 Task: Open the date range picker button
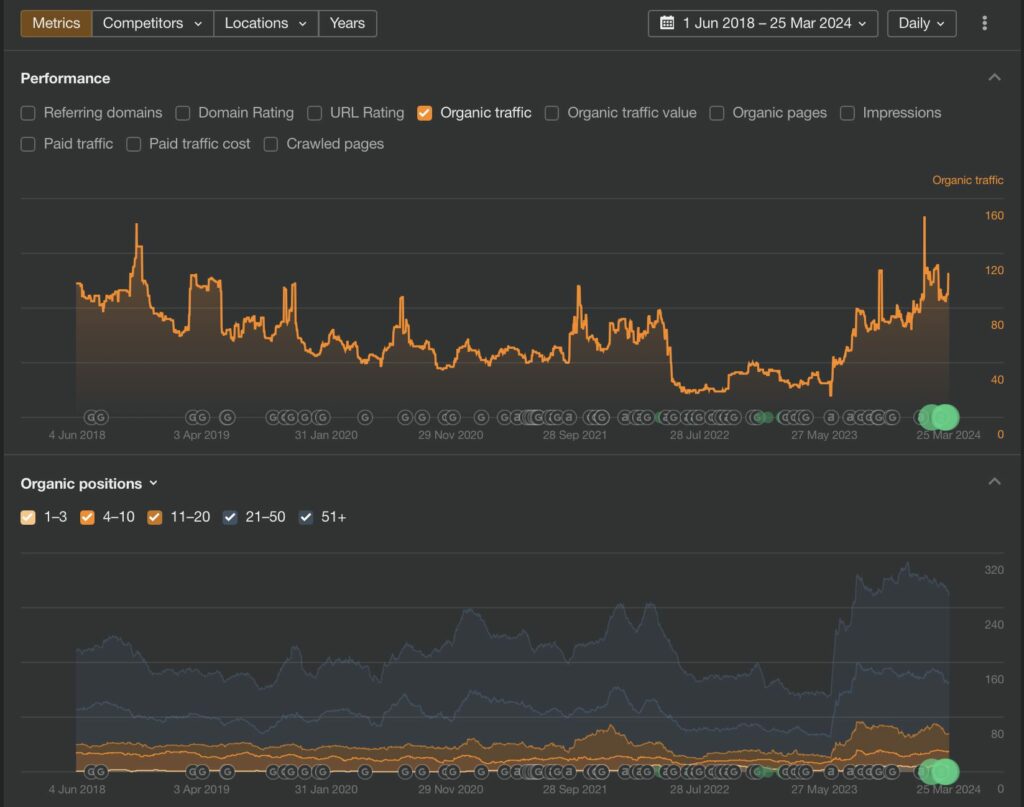763,23
